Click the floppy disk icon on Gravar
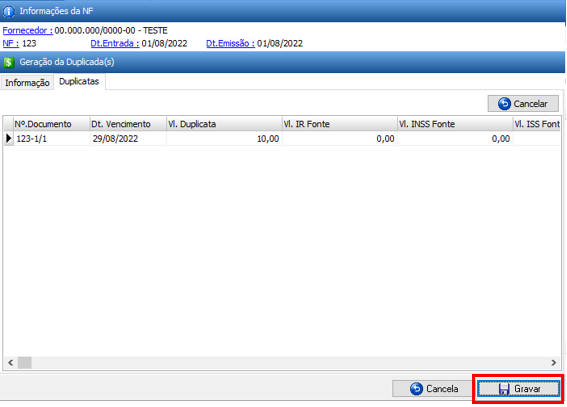The width and height of the screenshot is (567, 407). (504, 389)
